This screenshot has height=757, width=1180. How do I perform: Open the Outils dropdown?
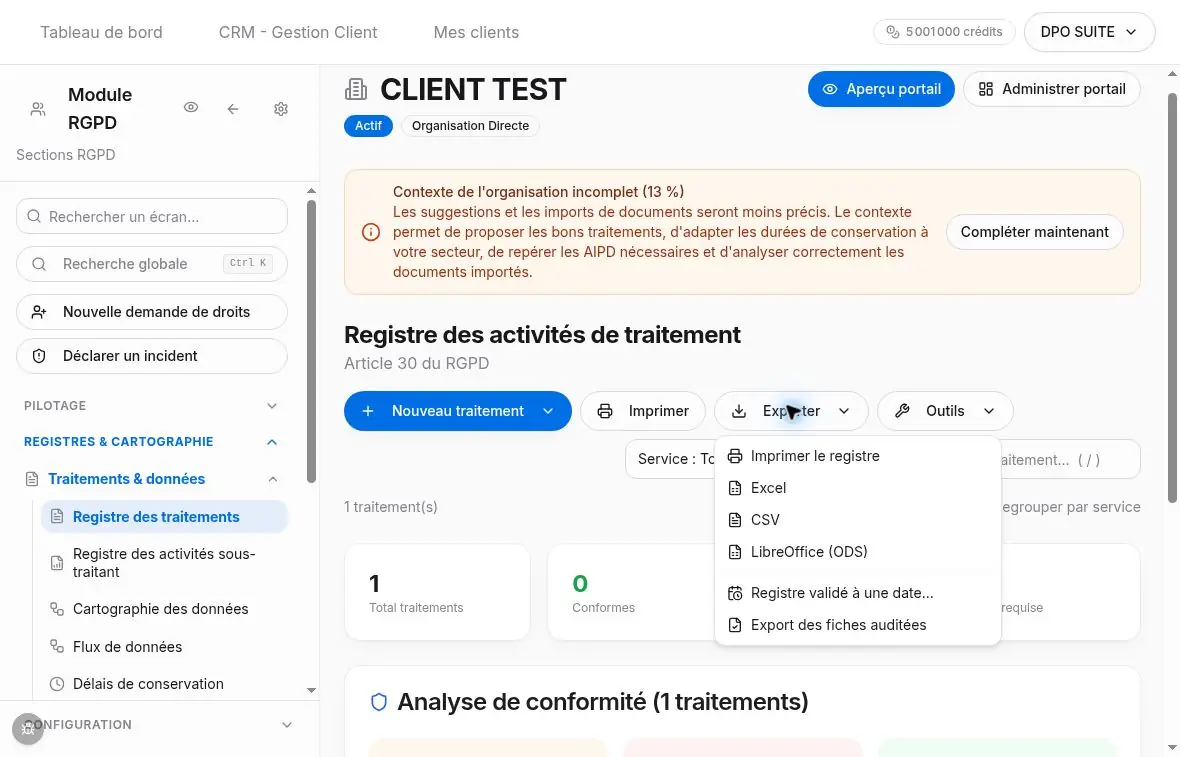[945, 411]
